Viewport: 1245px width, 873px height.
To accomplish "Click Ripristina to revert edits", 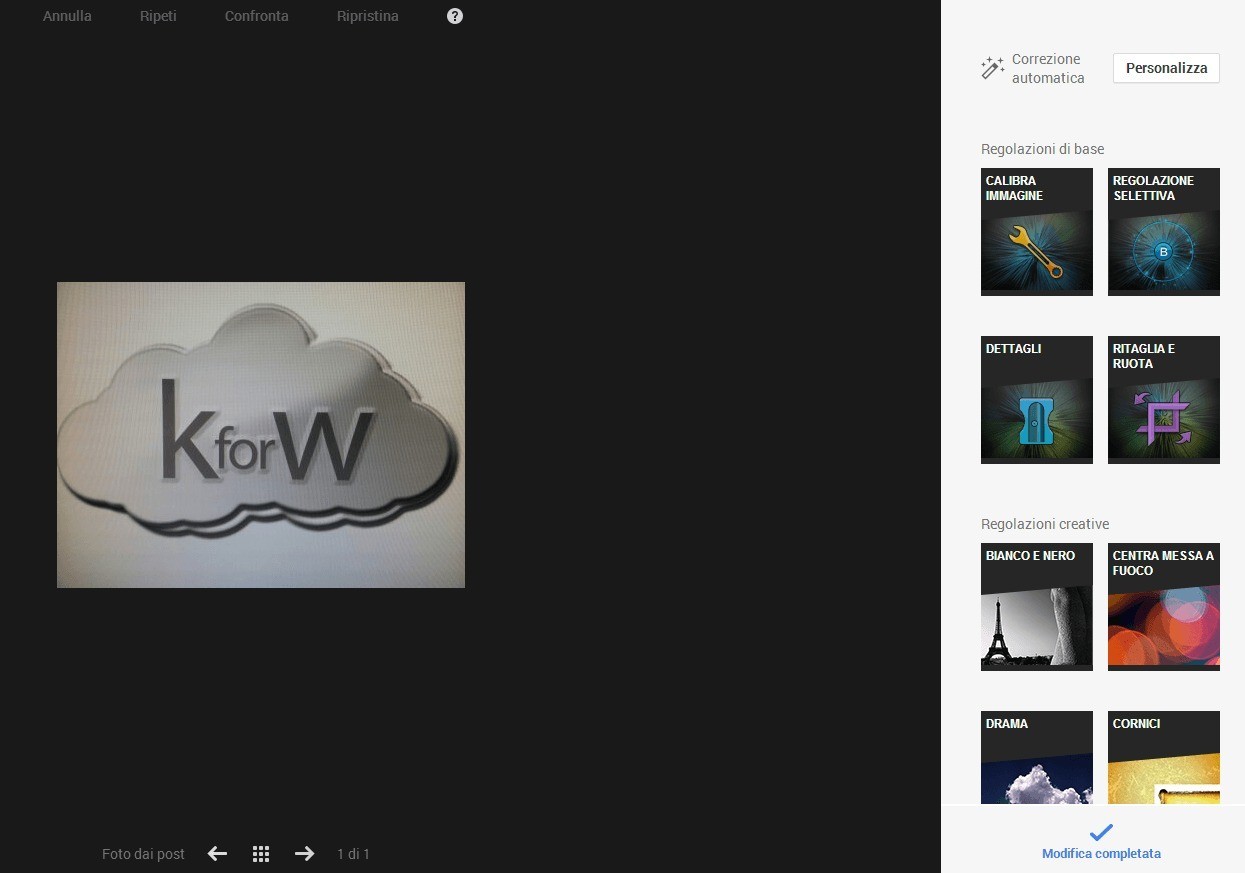I will point(367,16).
